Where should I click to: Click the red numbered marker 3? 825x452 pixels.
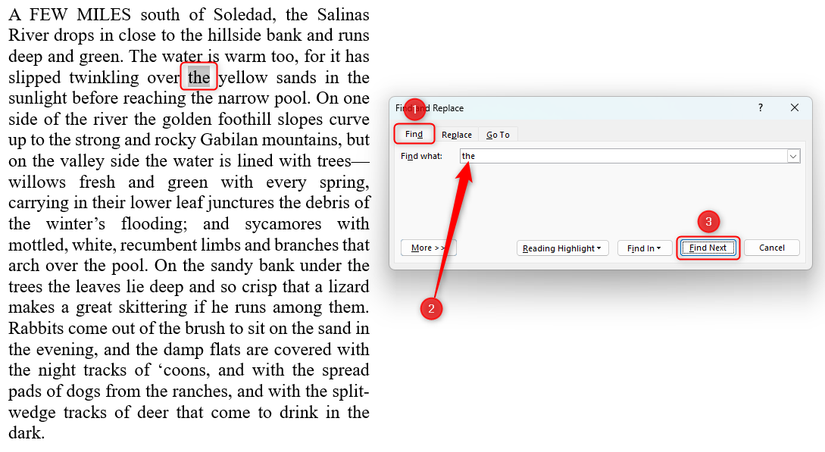[708, 222]
